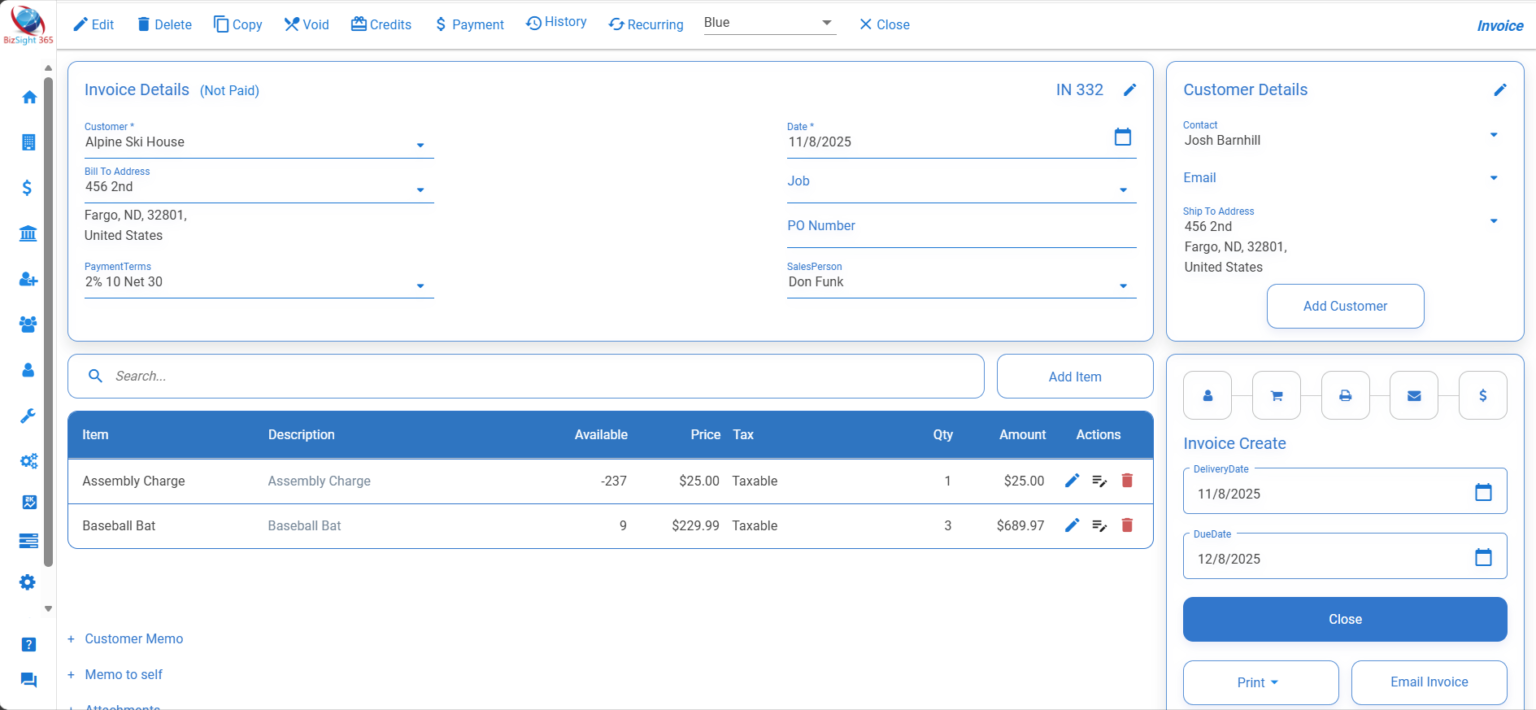Expand the Customer dropdown showing Alpine Ski House

420,143
